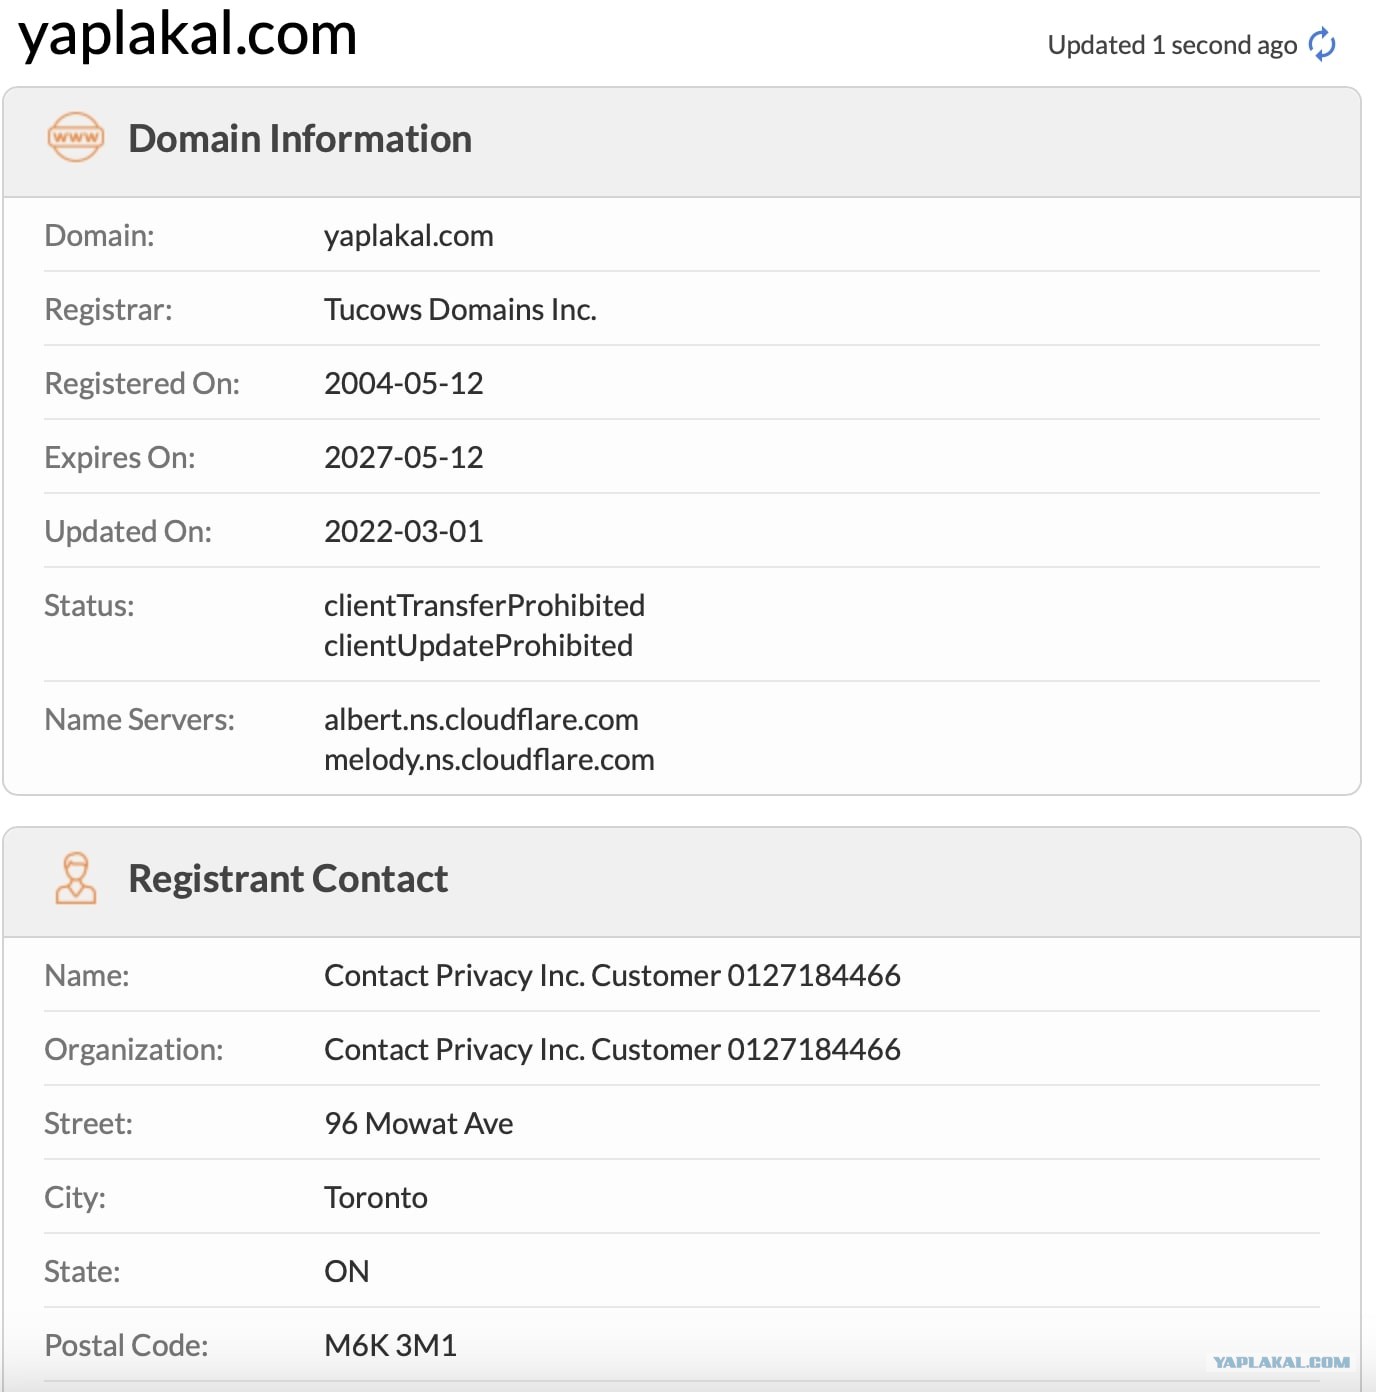Image resolution: width=1376 pixels, height=1392 pixels.
Task: Click the Domain Information section header
Action: 300,138
